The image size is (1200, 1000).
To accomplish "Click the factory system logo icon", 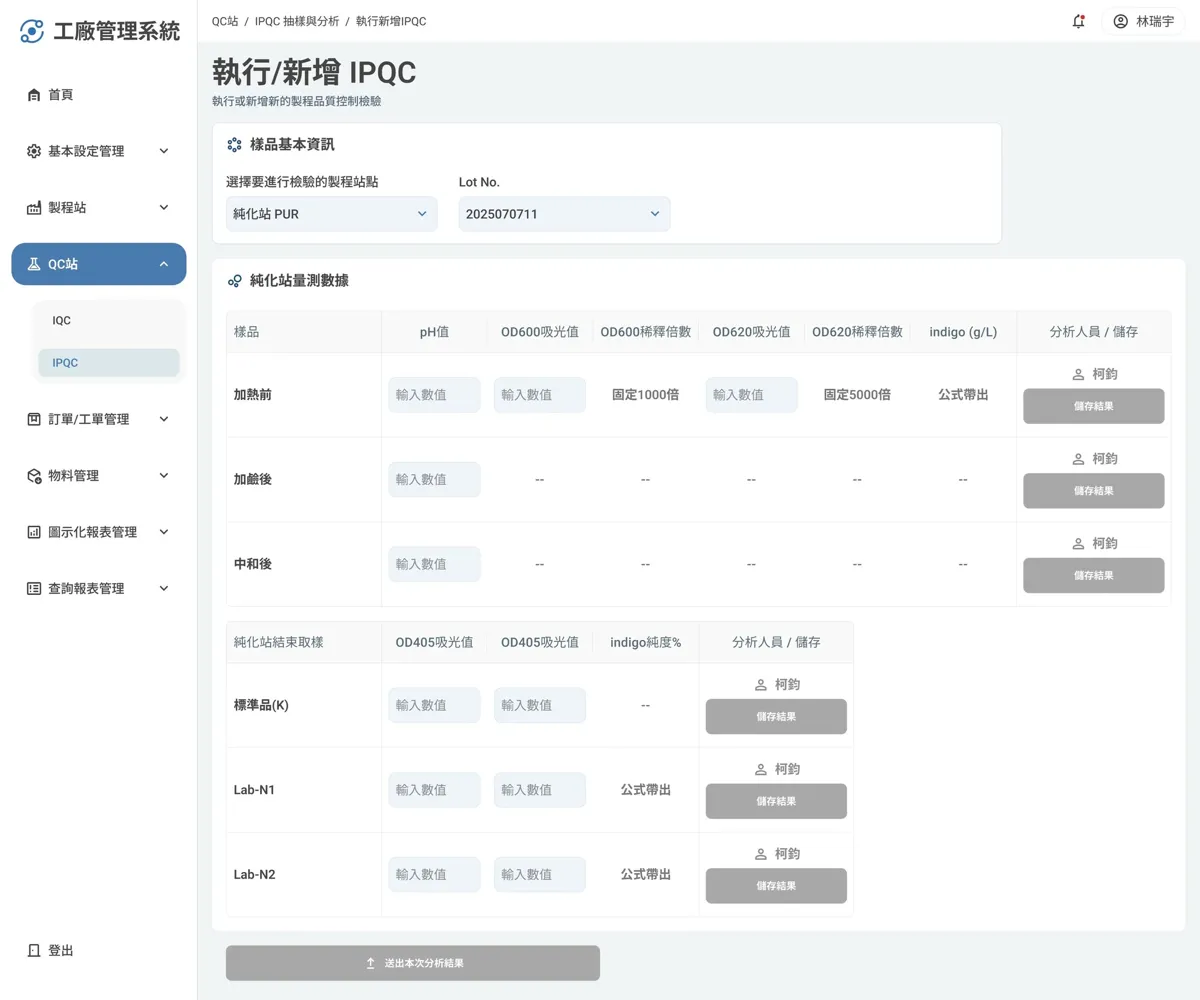I will [32, 31].
